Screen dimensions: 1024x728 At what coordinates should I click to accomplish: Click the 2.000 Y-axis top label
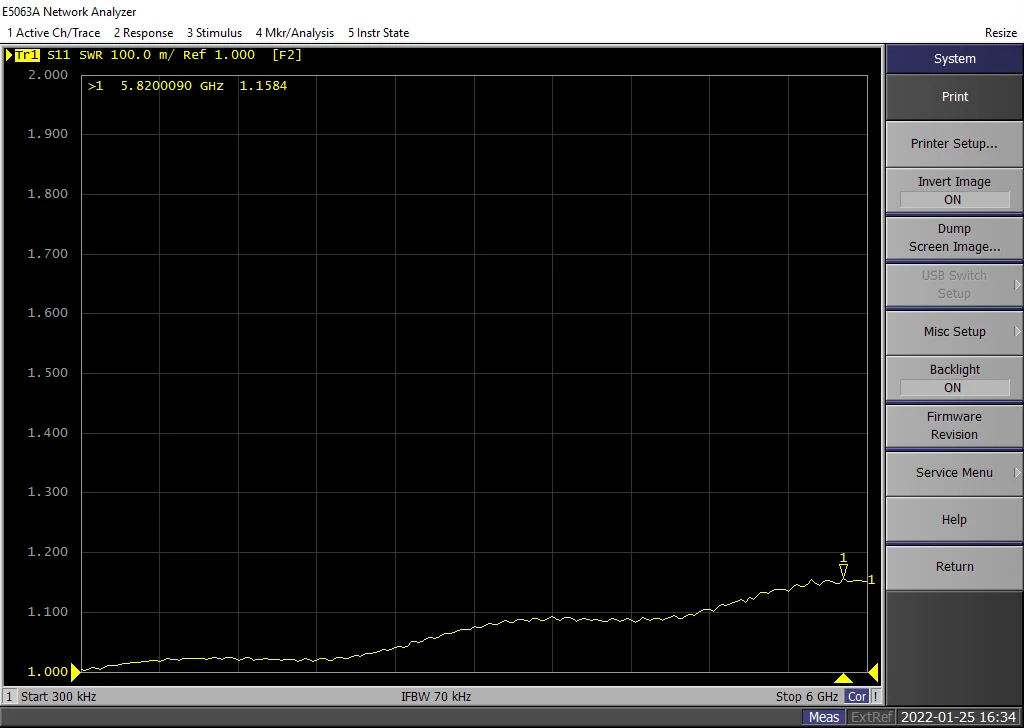[x=47, y=75]
